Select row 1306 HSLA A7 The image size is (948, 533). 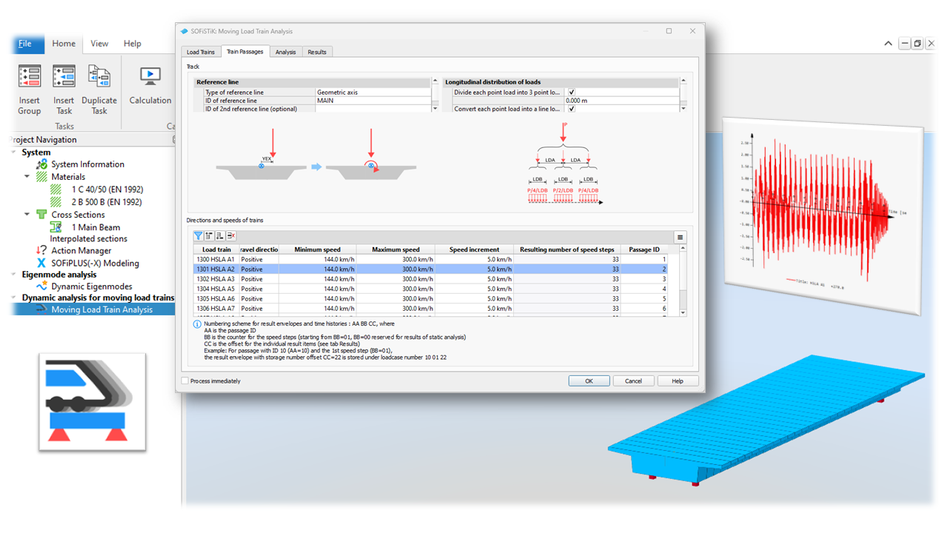pyautogui.click(x=430, y=308)
